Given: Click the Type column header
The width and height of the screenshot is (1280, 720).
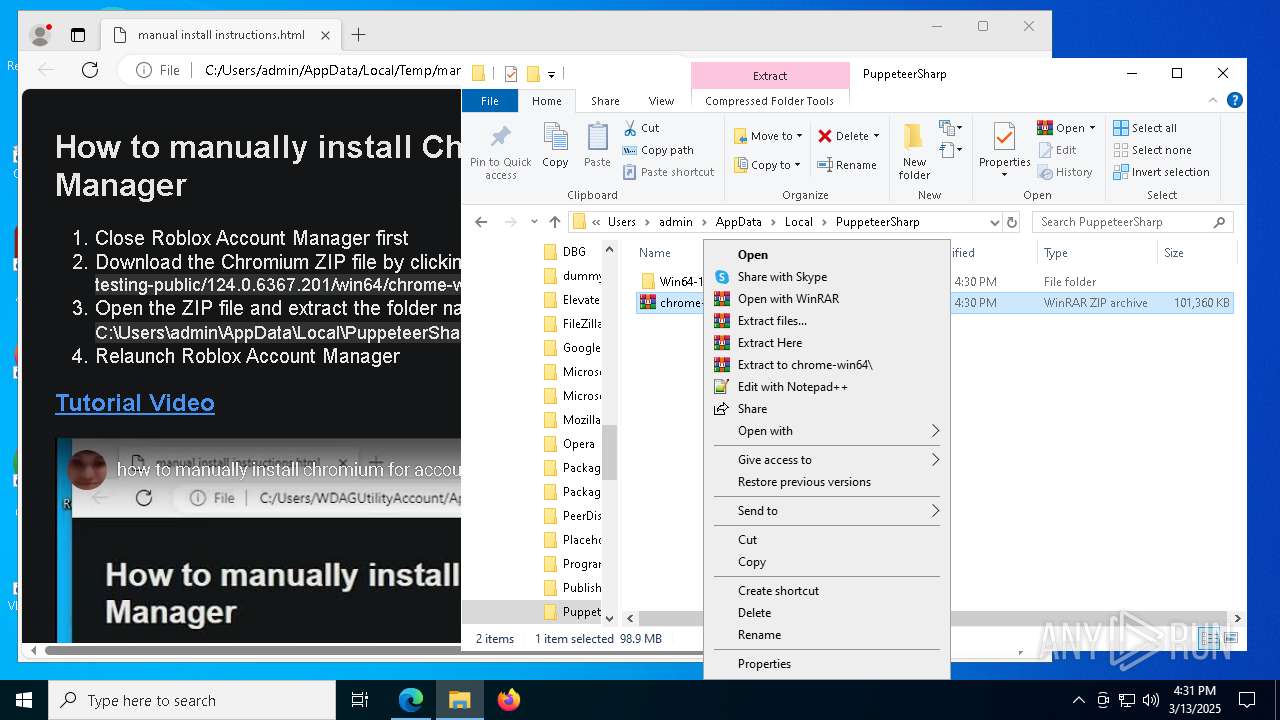Looking at the screenshot, I should tap(1095, 253).
